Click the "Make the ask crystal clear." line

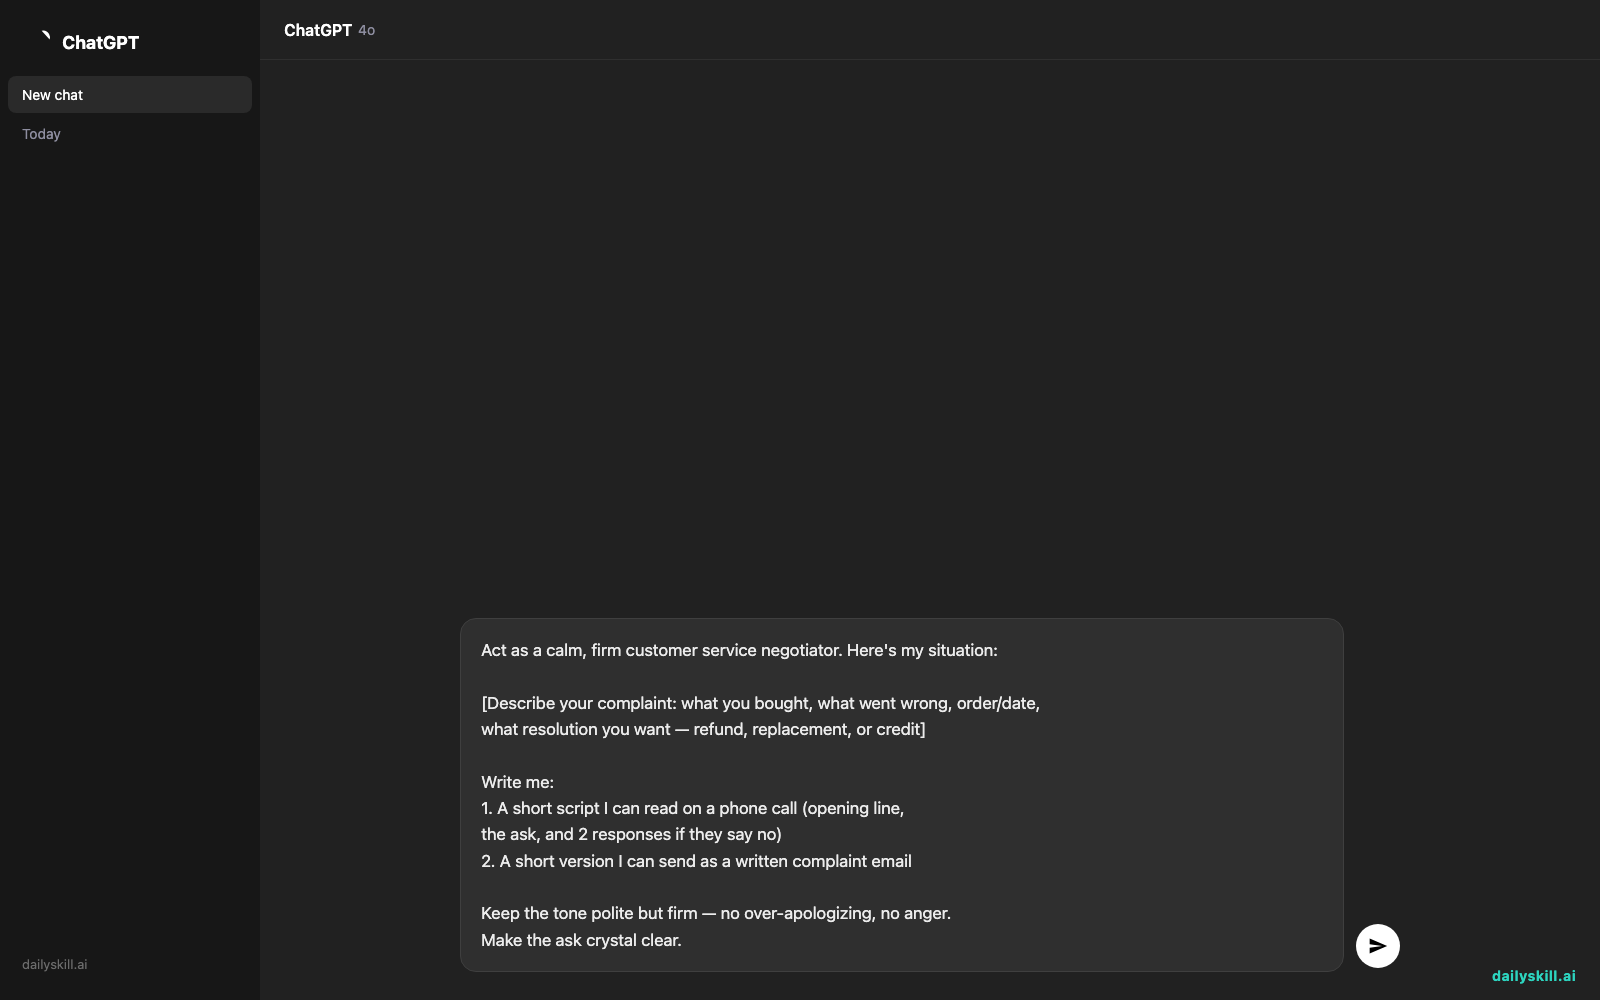581,940
